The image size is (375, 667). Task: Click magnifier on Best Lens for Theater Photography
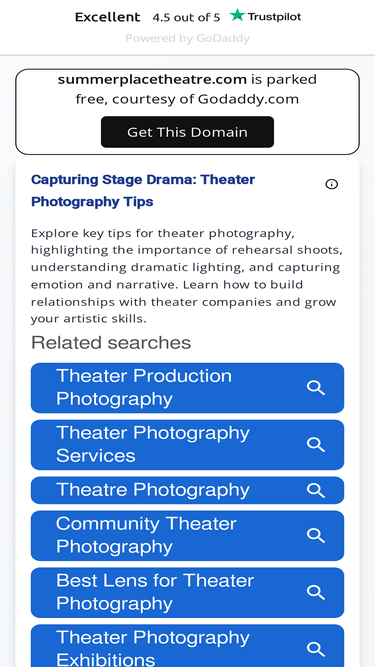tap(316, 593)
